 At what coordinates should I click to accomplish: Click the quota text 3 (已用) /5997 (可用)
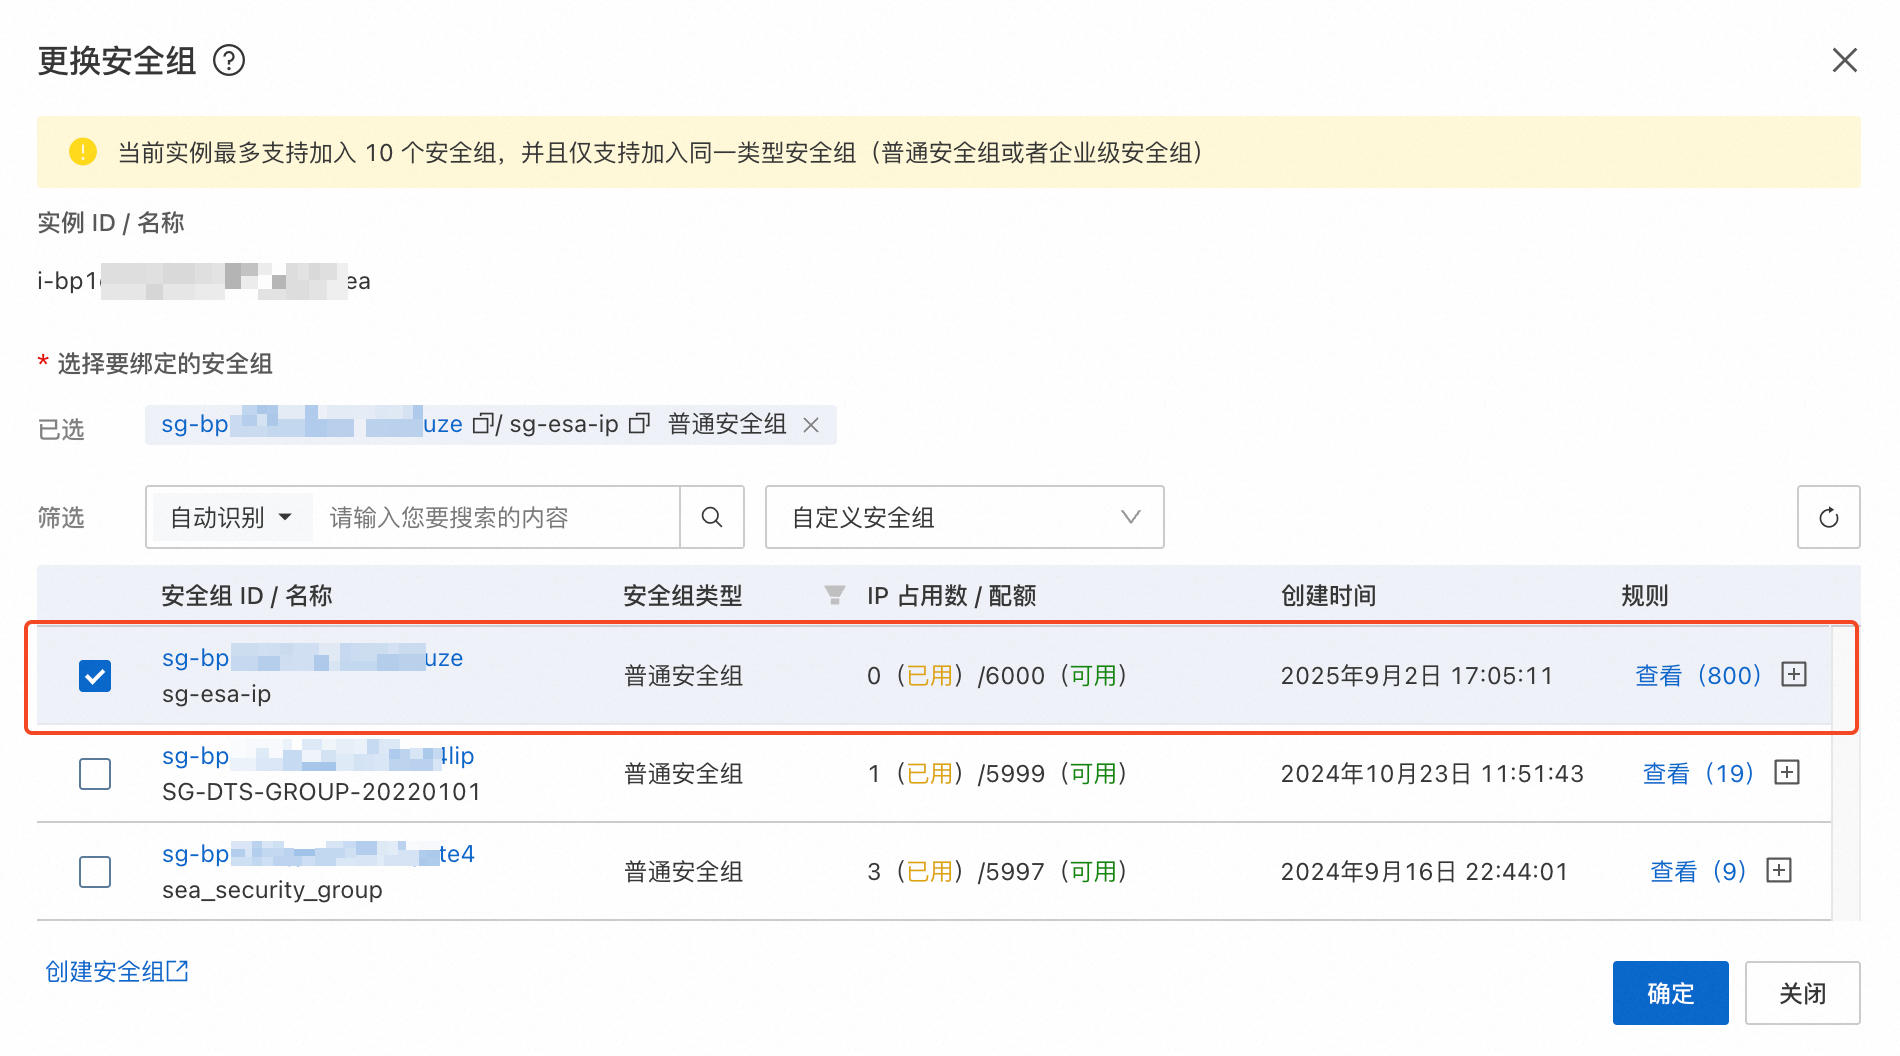997,872
